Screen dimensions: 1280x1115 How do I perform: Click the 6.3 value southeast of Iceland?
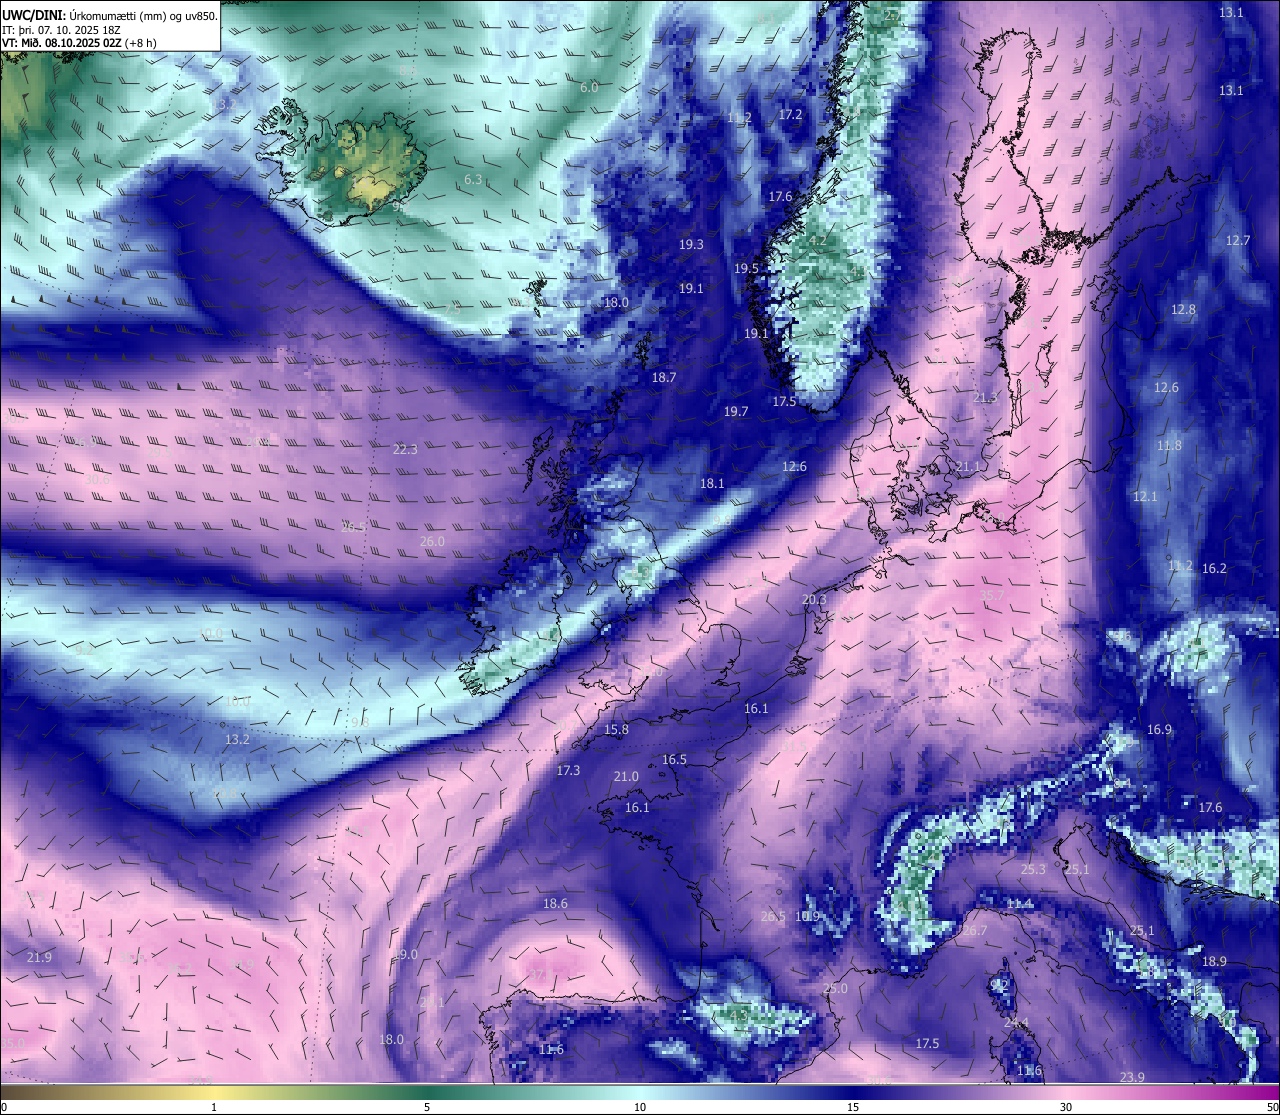point(473,180)
